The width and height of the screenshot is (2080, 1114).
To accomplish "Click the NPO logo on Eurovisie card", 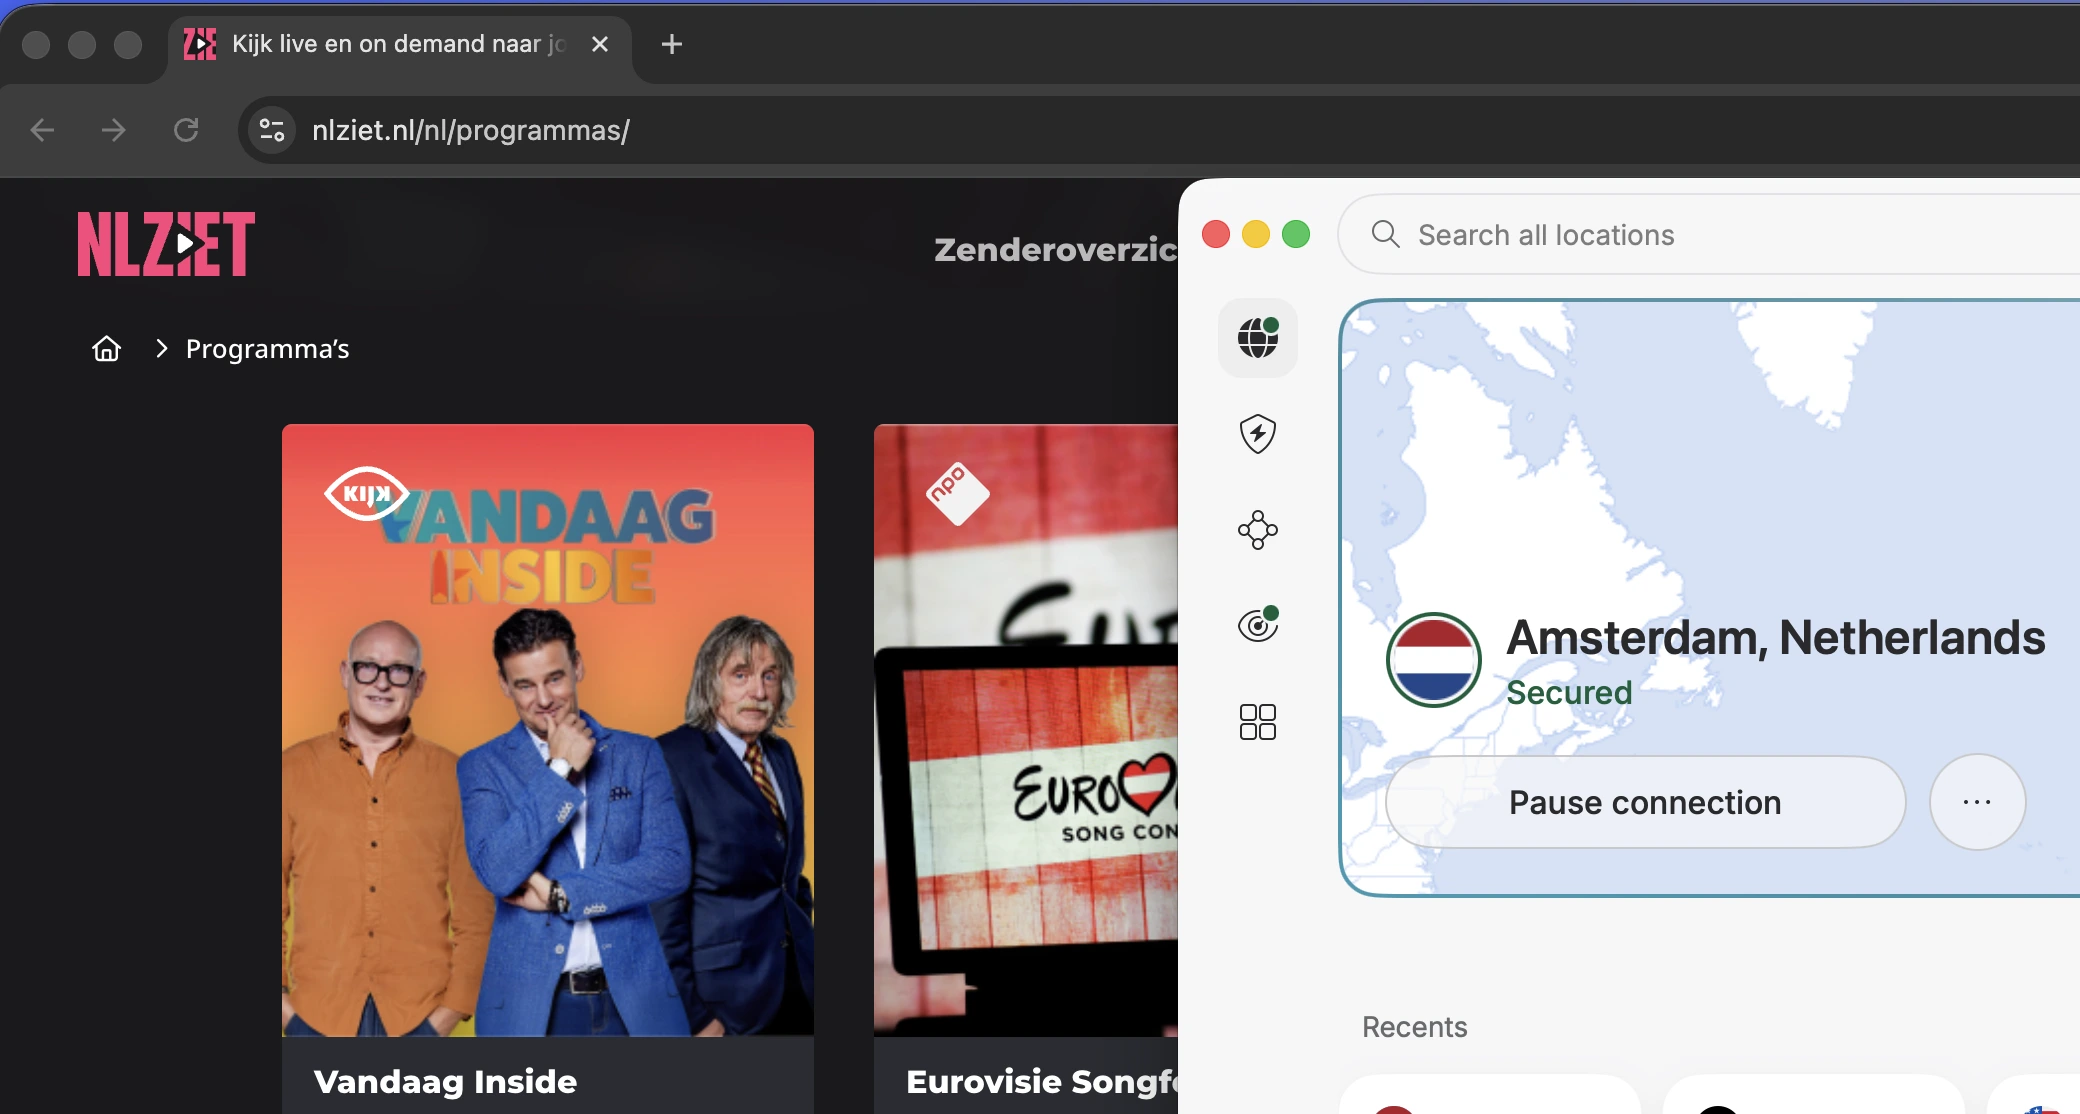I will click(957, 492).
